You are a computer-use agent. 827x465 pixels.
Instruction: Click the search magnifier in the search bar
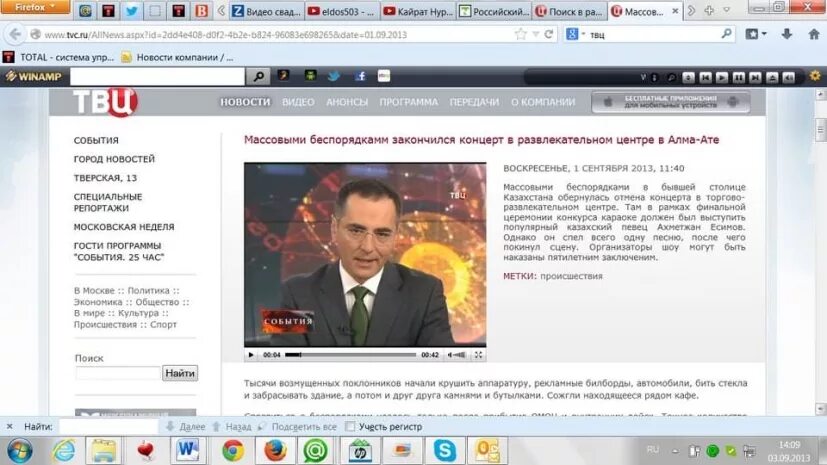[x=726, y=34]
